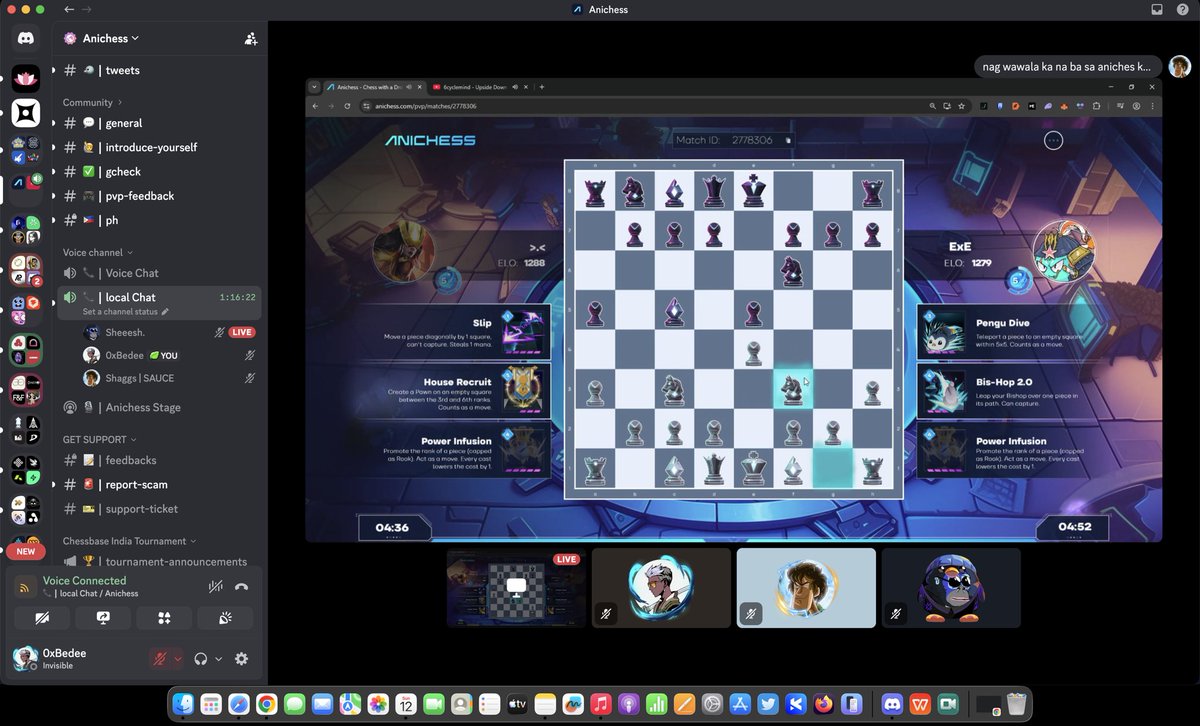Open Podcasts in the Dock

pyautogui.click(x=628, y=704)
